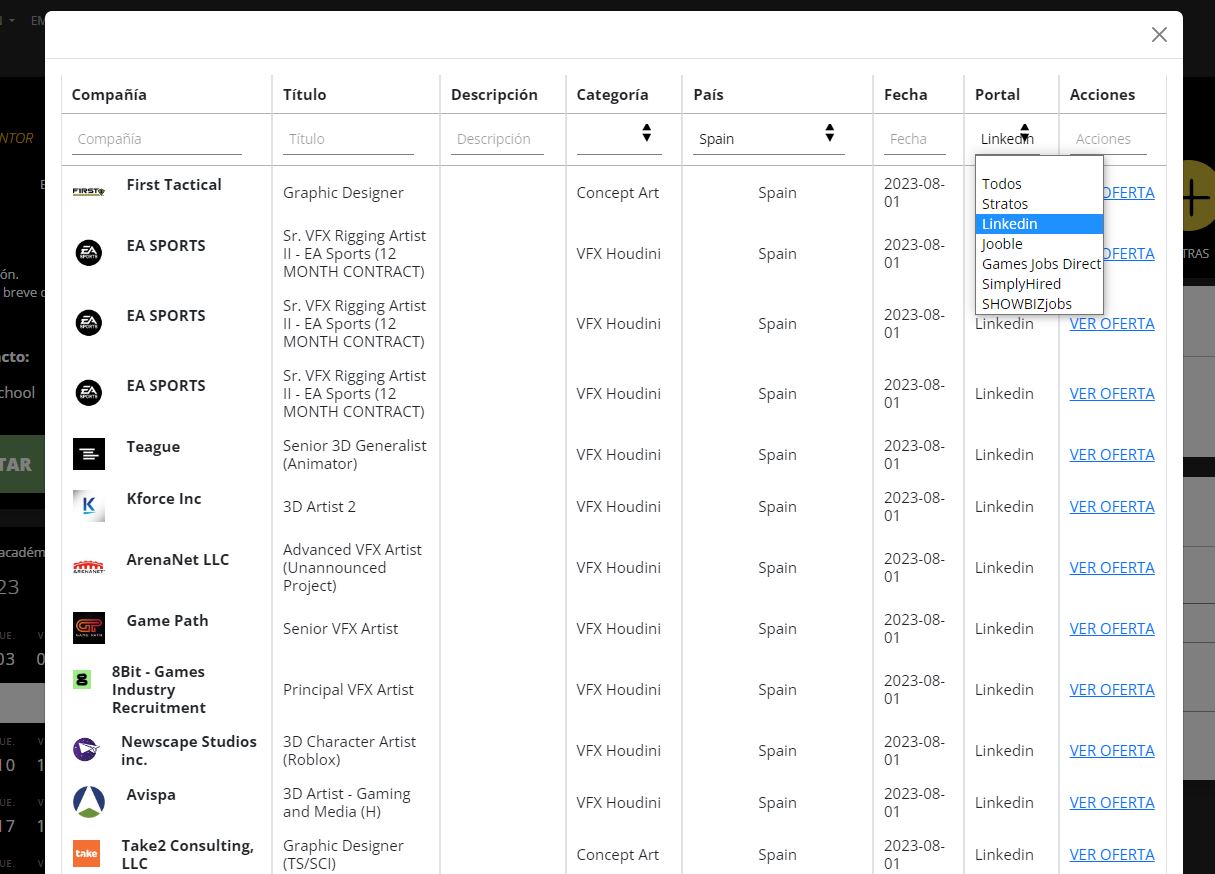Click the Teague company name
1215x874 pixels.
[153, 446]
